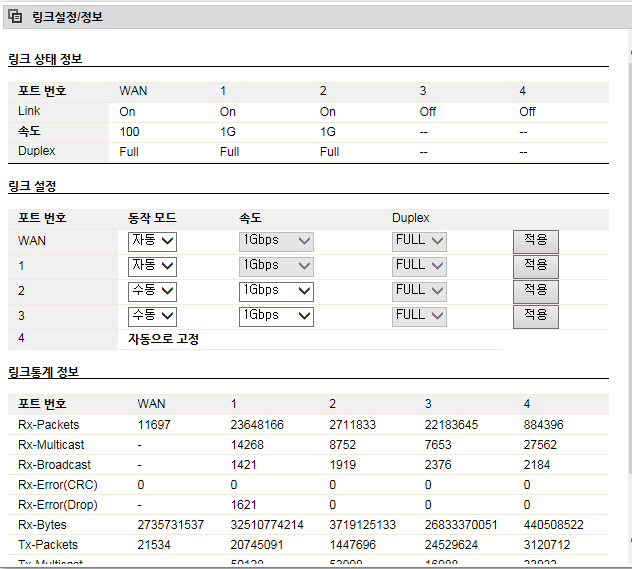Click 적용 button for port 2
The image size is (632, 569).
(536, 292)
